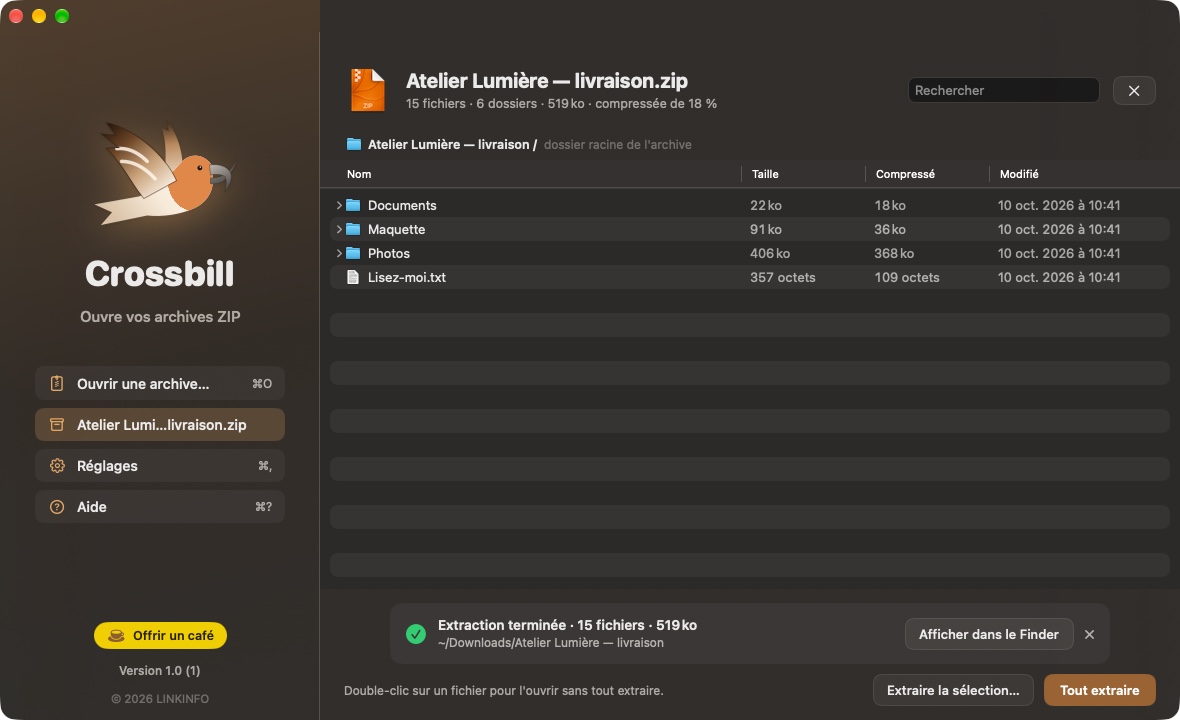Expand the Photos folder disclosure arrow
The image size is (1180, 720).
[339, 253]
